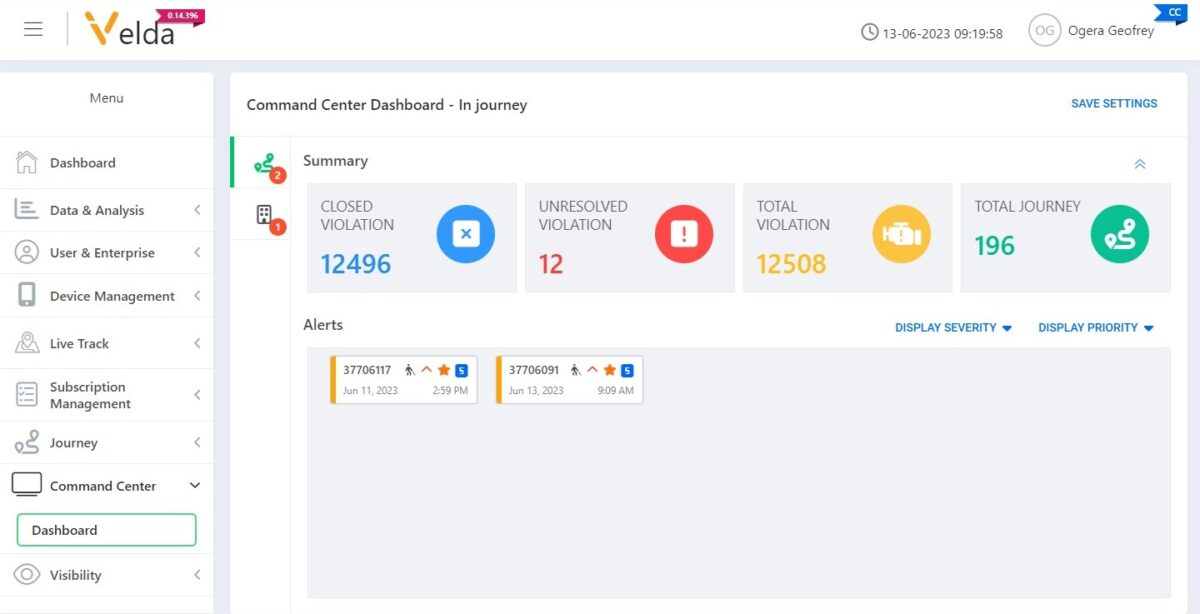The width and height of the screenshot is (1200, 614).
Task: Click the OG user avatar
Action: pyautogui.click(x=1044, y=31)
